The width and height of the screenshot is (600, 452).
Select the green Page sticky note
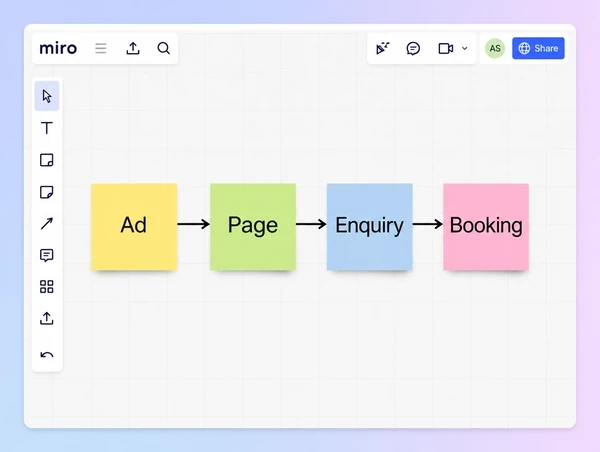click(x=253, y=227)
